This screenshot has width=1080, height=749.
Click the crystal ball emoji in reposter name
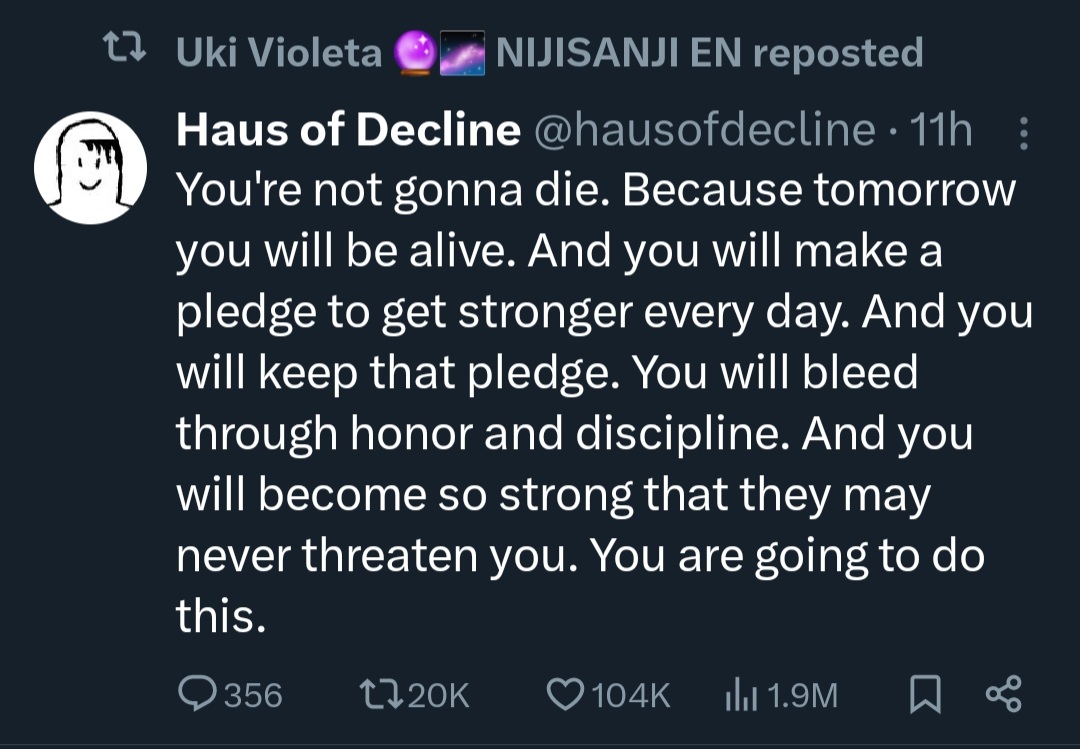(x=414, y=52)
